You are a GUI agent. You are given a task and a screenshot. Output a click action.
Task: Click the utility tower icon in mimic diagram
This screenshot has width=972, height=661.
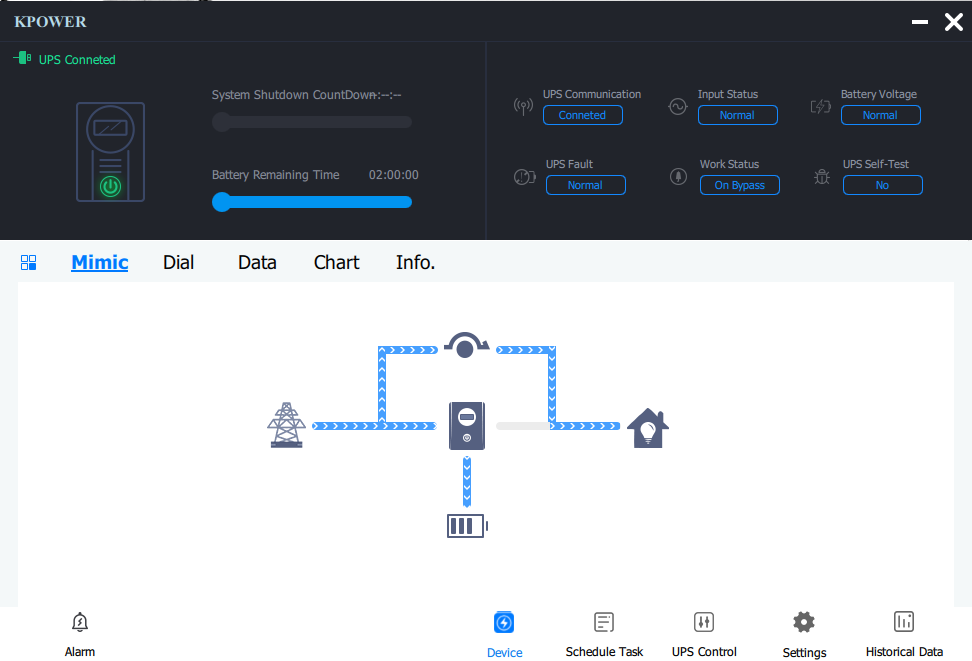pyautogui.click(x=286, y=425)
